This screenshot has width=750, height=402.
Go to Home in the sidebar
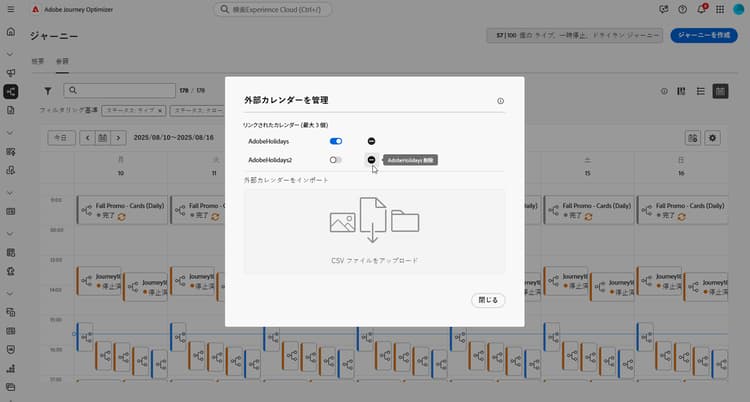click(x=11, y=32)
